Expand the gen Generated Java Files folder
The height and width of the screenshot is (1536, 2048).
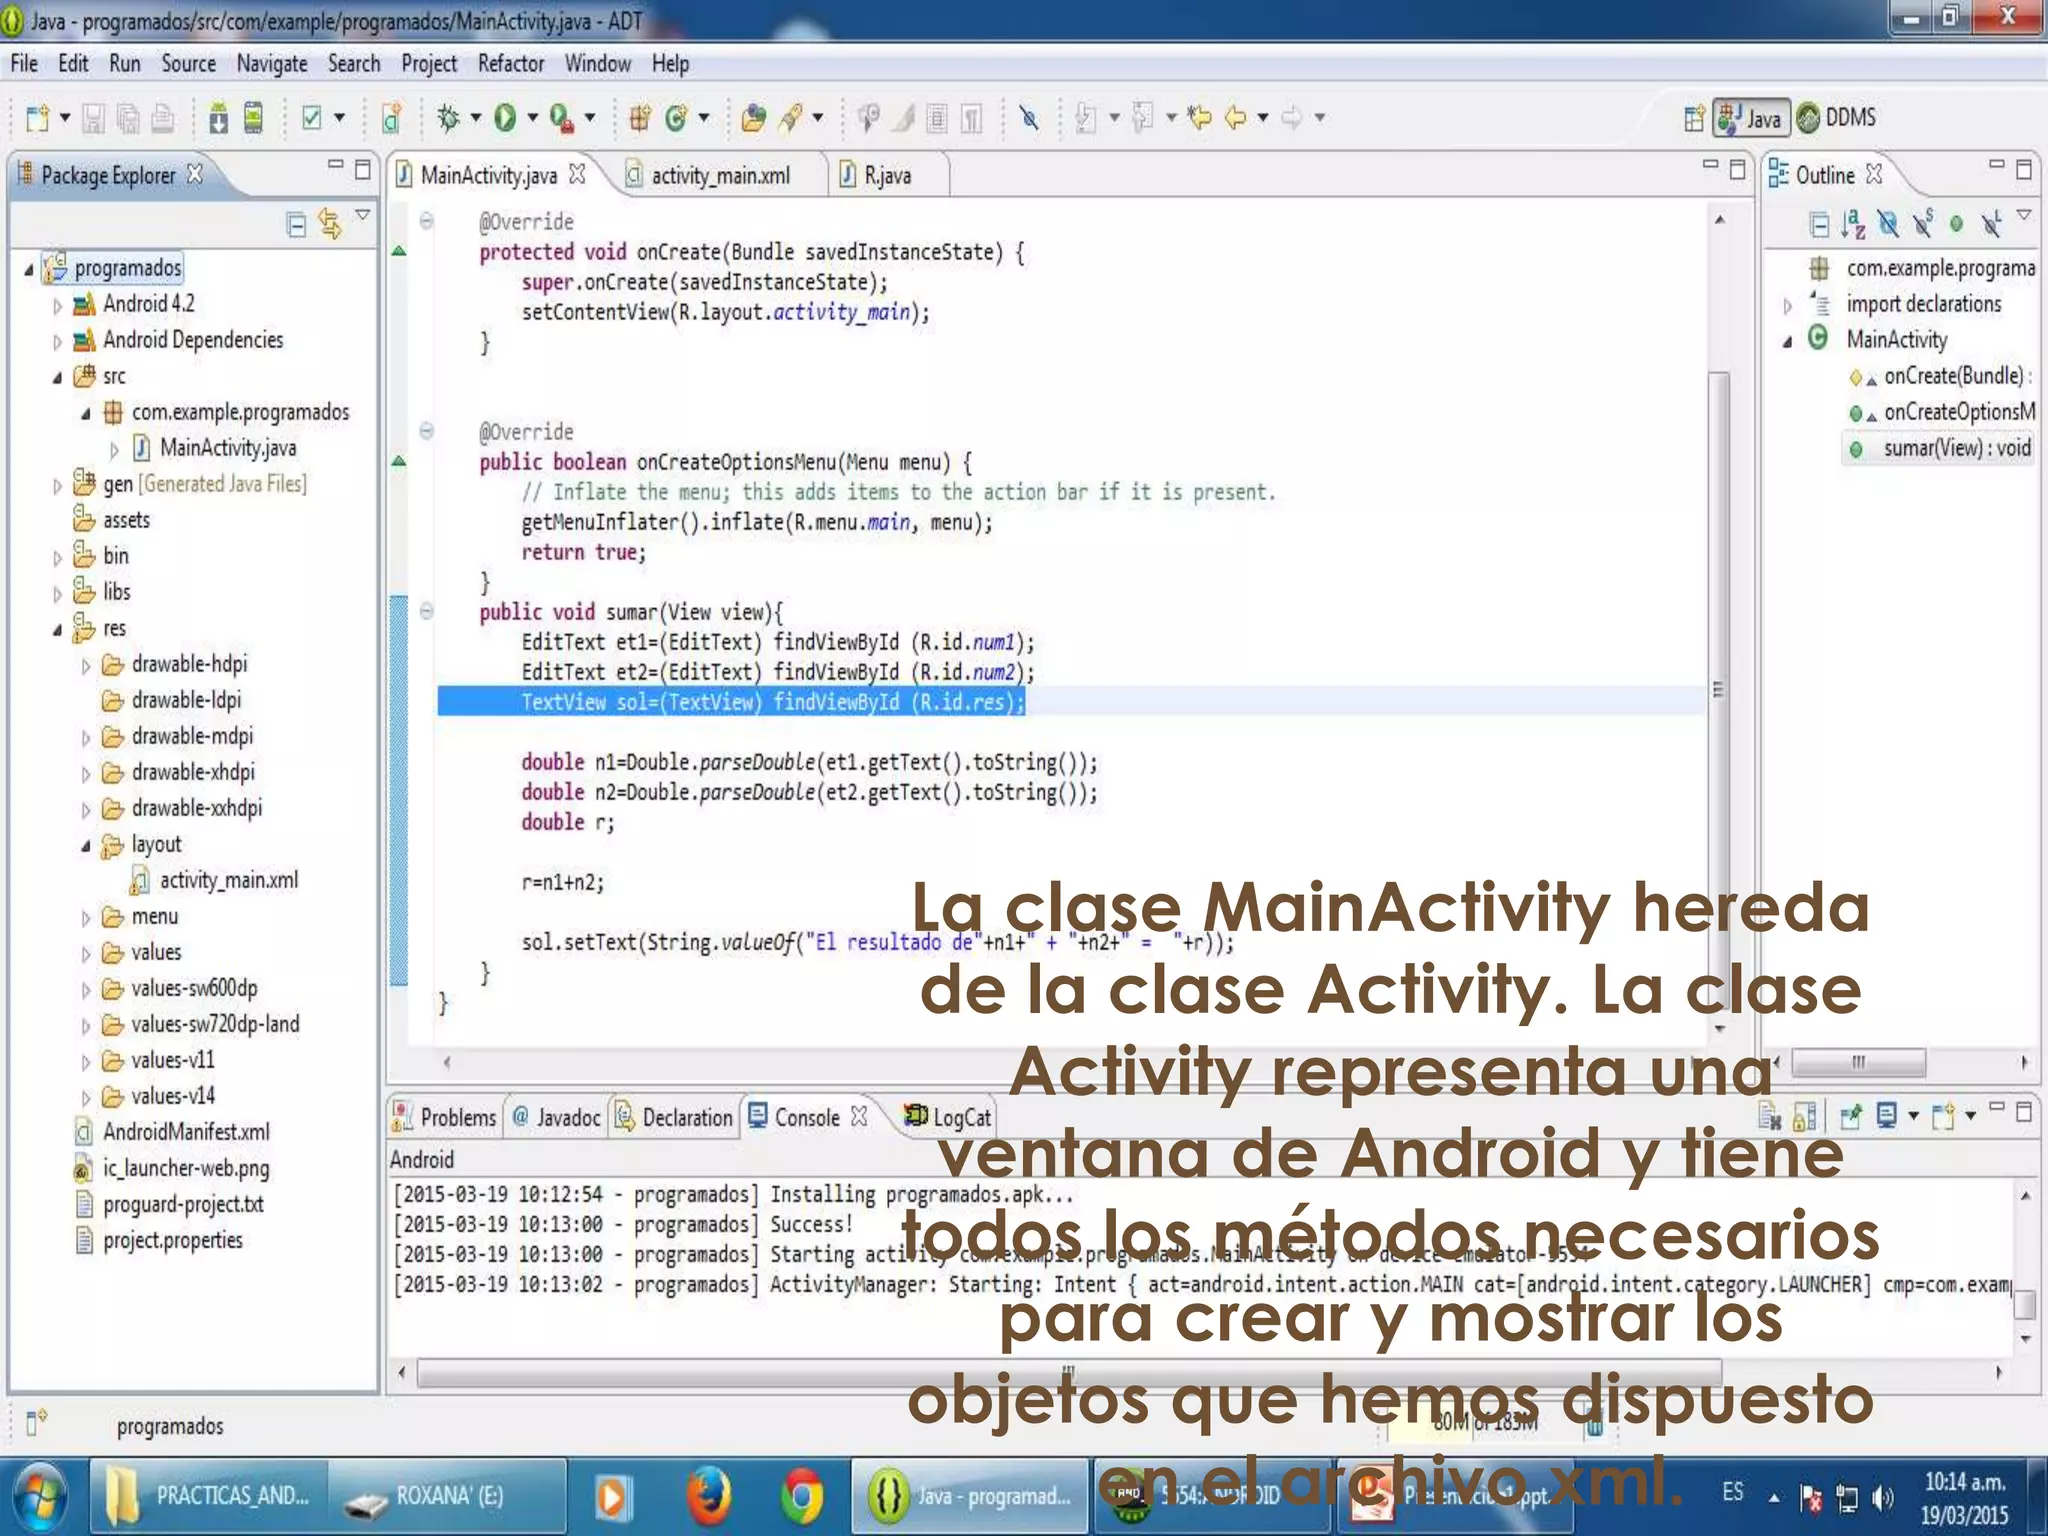click(x=57, y=485)
